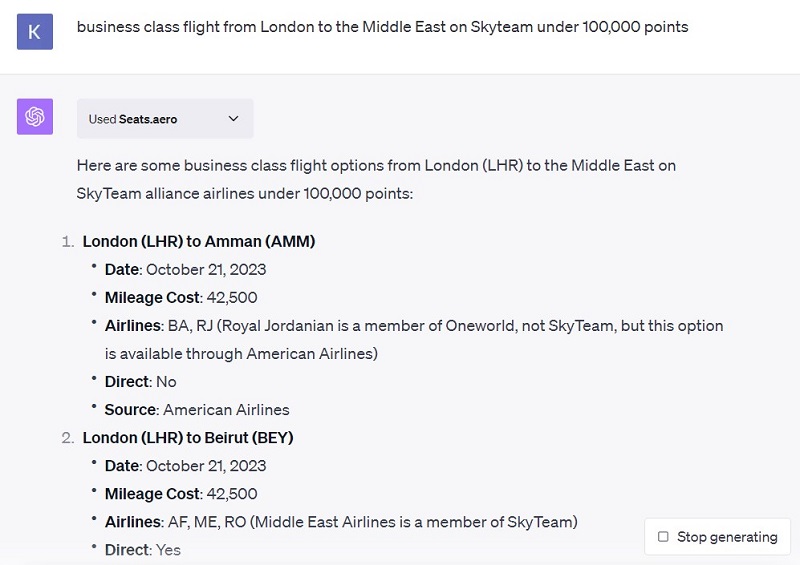Click the chevron arrow beside Seats.aero
This screenshot has width=800, height=565.
[x=233, y=118]
